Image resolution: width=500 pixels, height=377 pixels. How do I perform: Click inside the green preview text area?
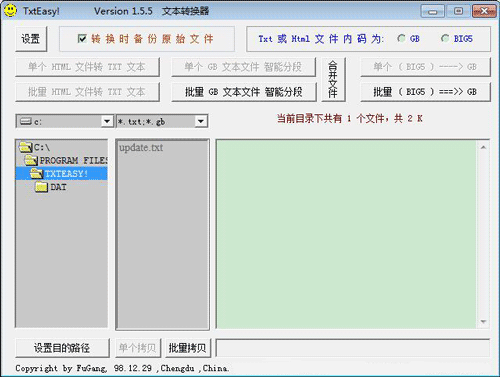[x=346, y=234]
